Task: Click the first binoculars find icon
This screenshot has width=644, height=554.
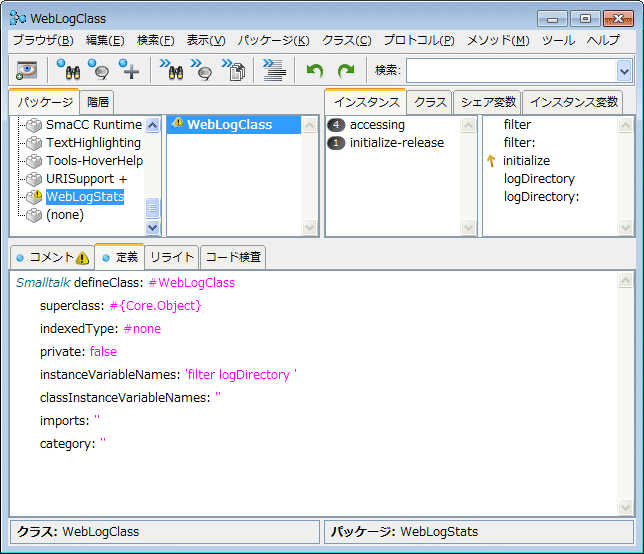Action: tap(68, 70)
